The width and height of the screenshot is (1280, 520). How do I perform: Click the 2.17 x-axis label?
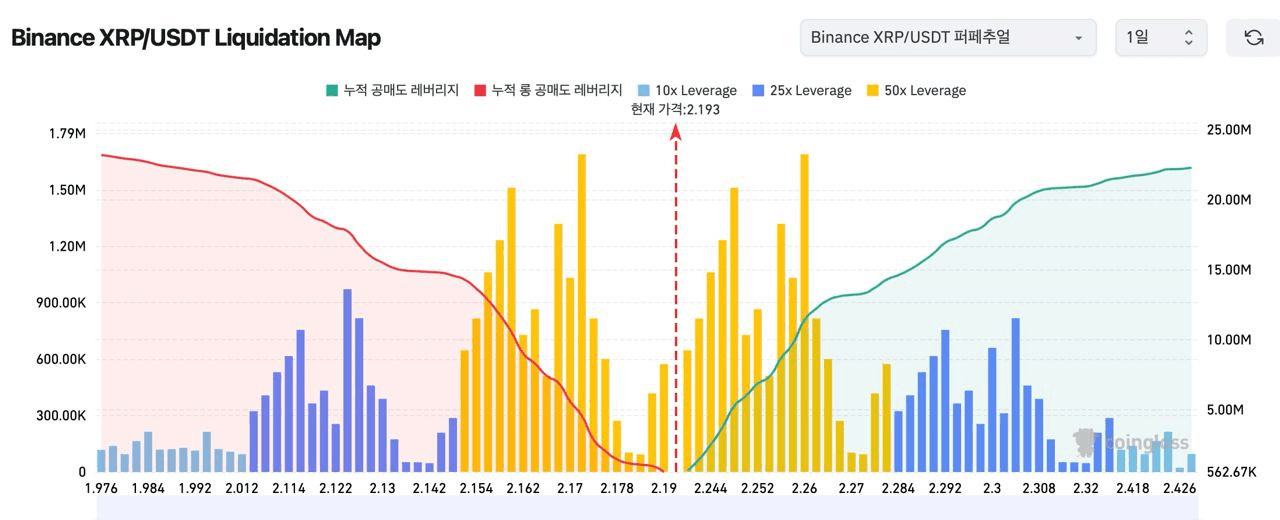[570, 488]
